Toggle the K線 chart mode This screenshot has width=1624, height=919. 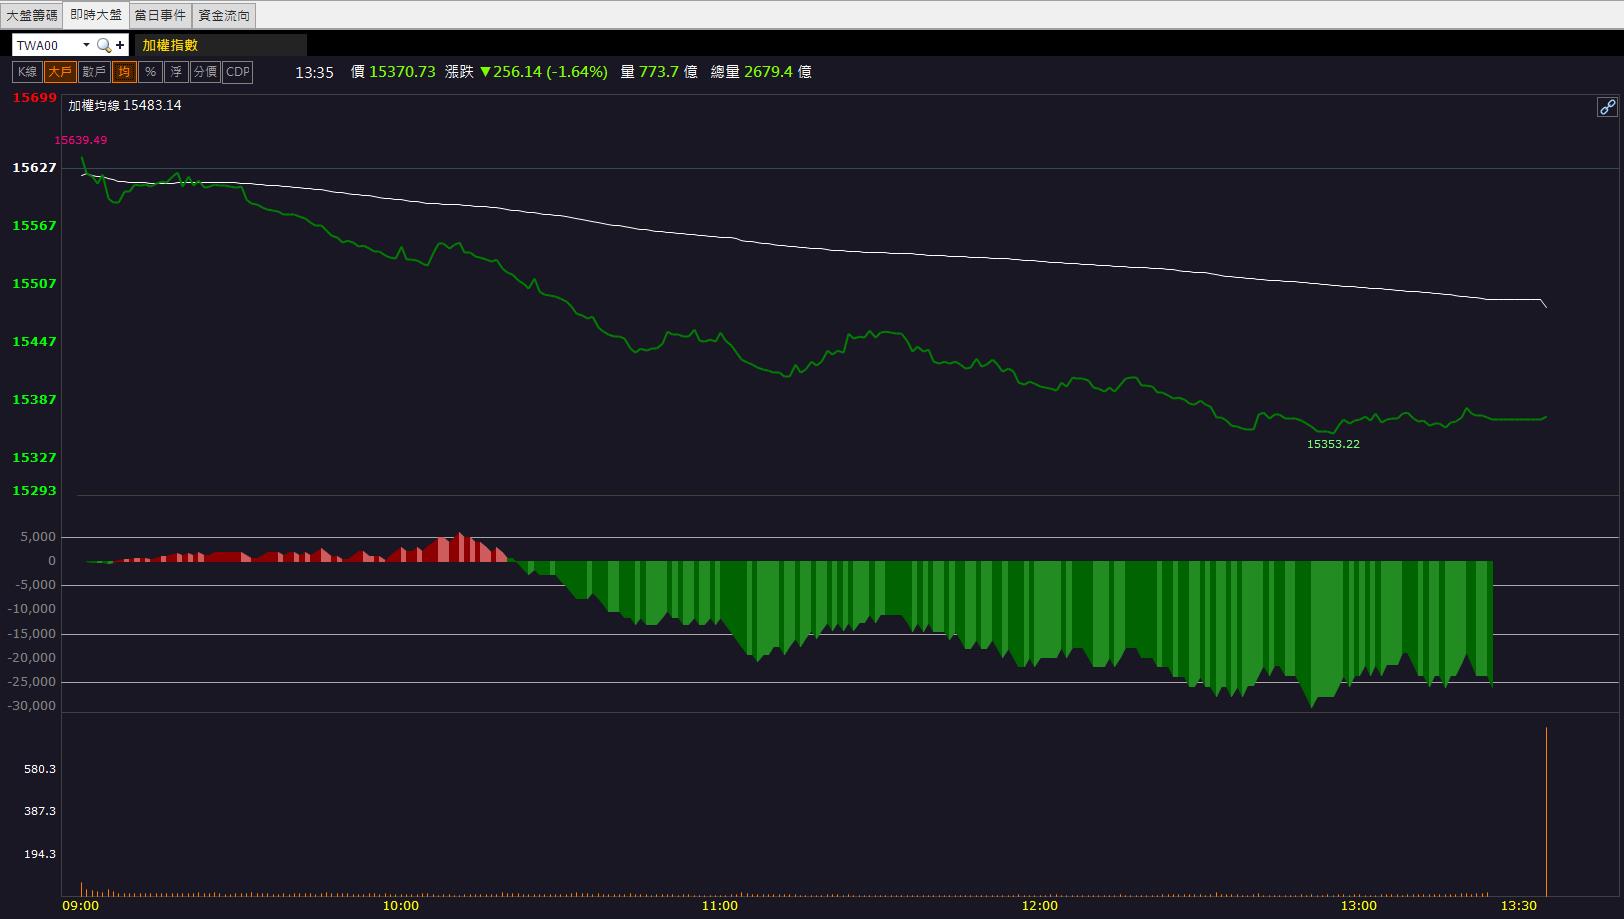pos(27,72)
